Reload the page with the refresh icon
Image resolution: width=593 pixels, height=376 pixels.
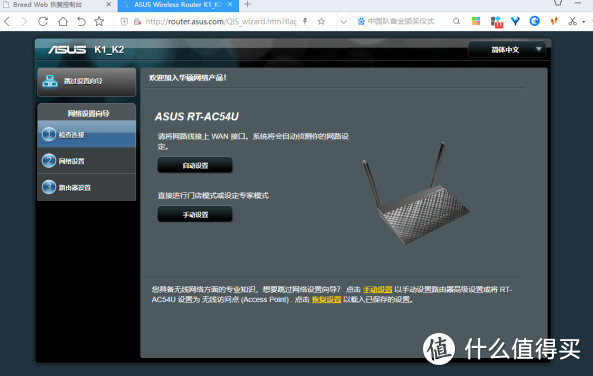[43, 22]
